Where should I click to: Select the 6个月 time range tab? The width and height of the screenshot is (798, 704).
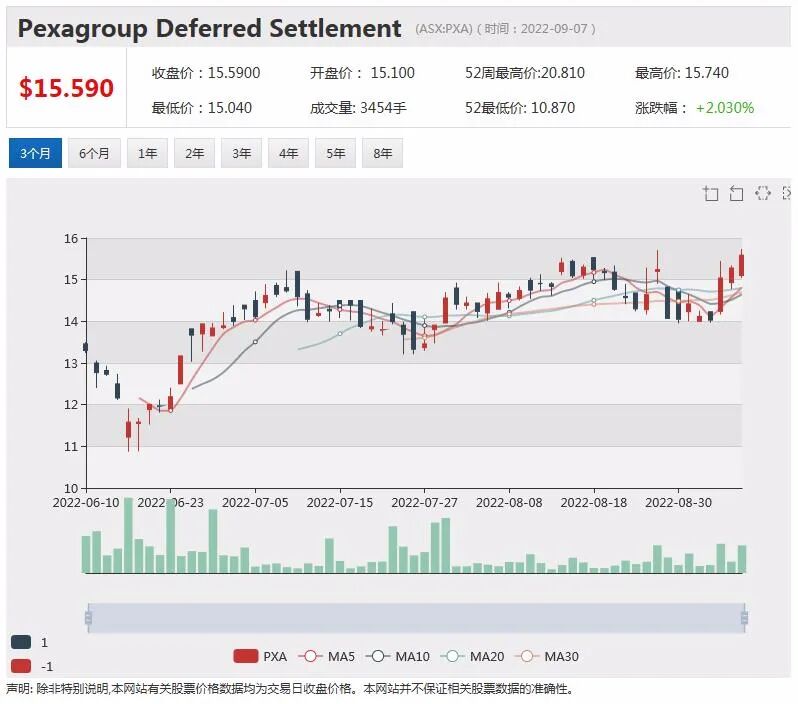(94, 153)
